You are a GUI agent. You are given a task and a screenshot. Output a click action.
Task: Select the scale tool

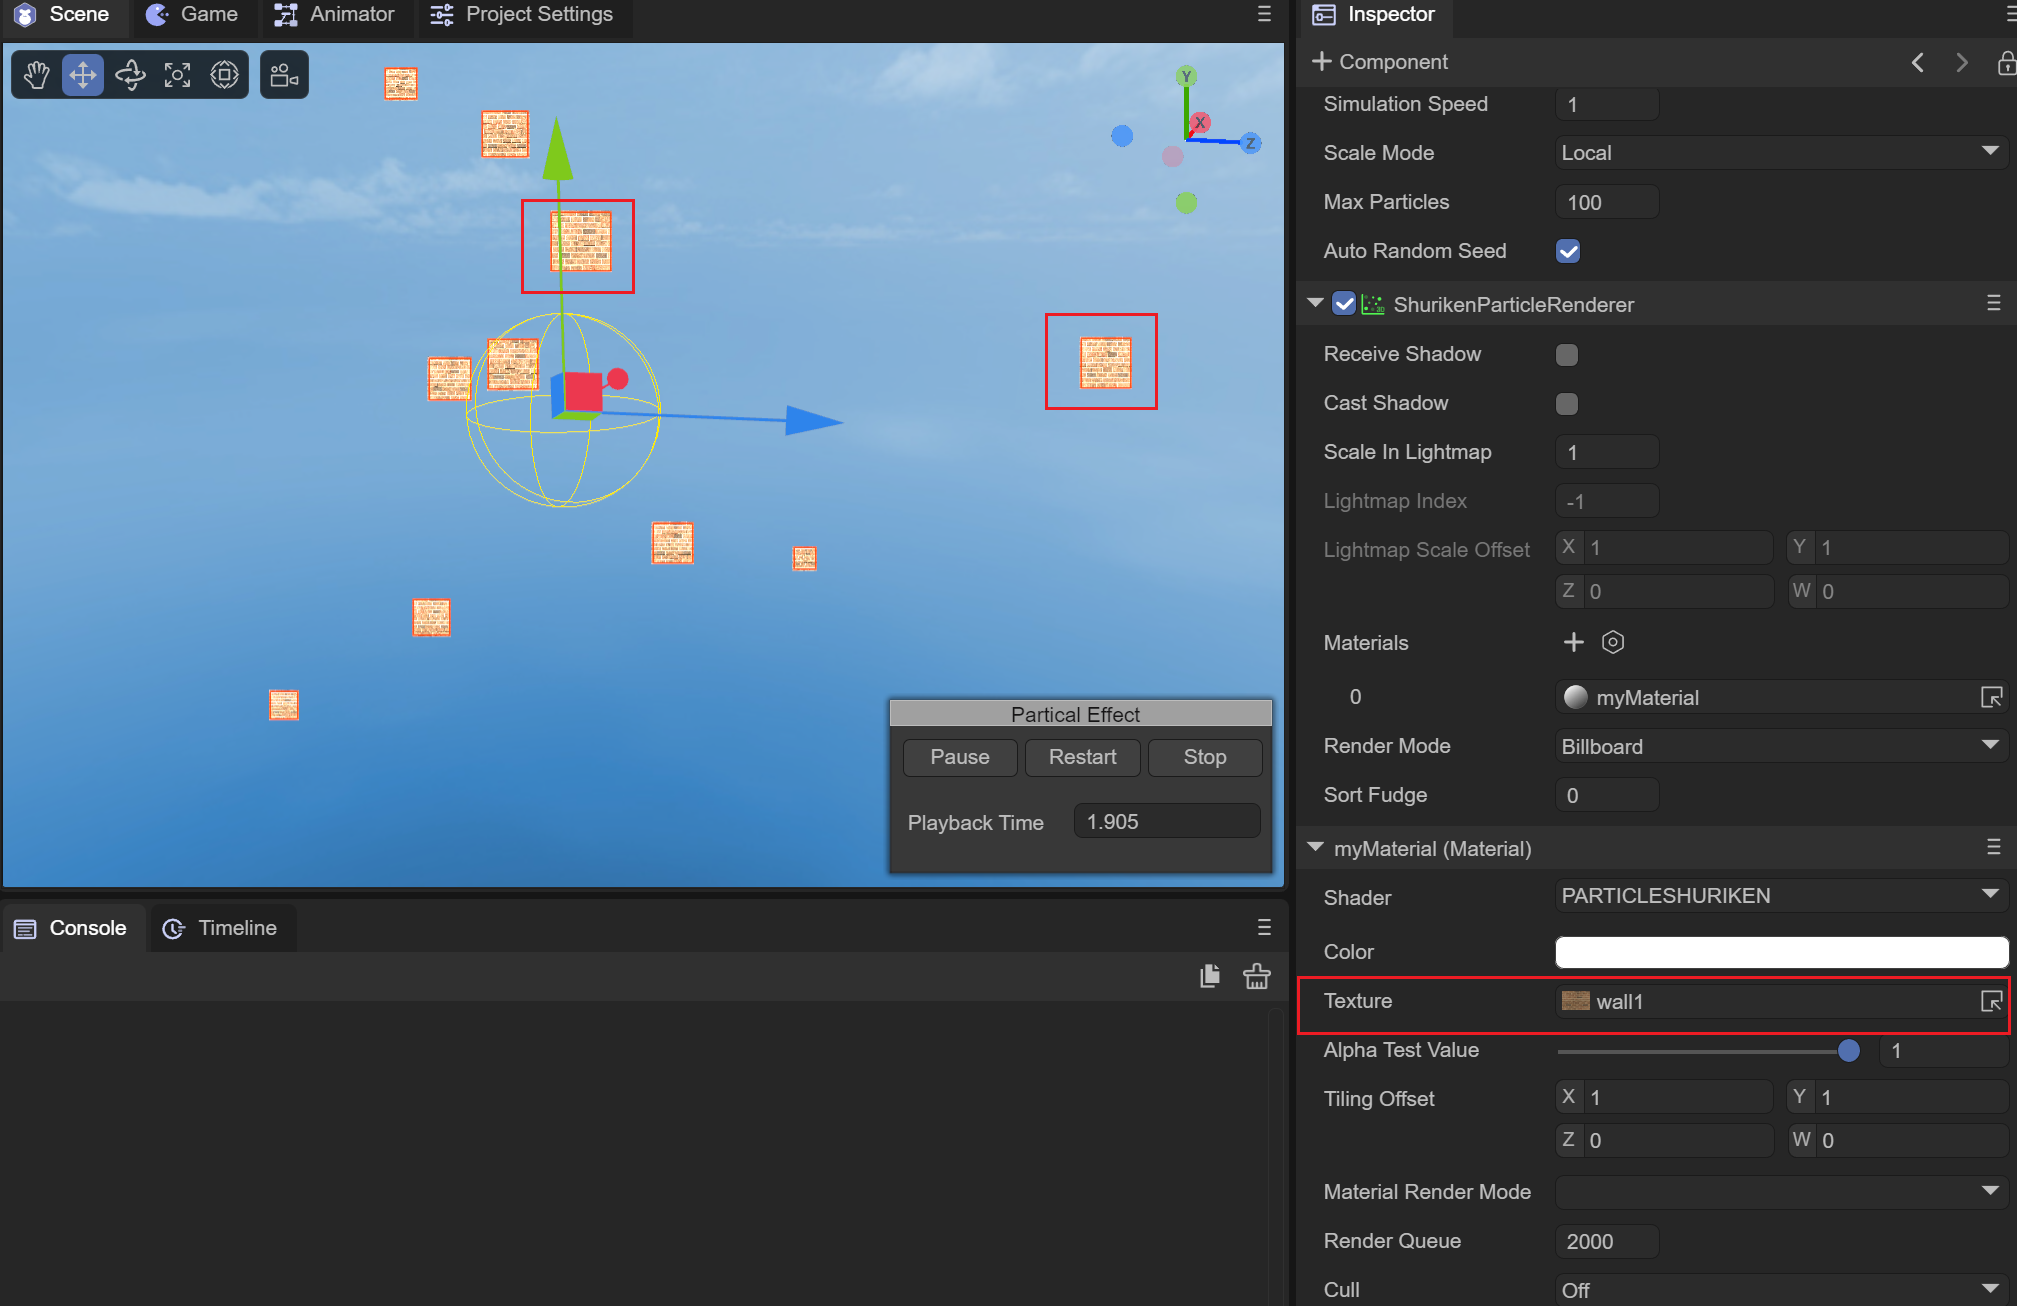click(177, 75)
